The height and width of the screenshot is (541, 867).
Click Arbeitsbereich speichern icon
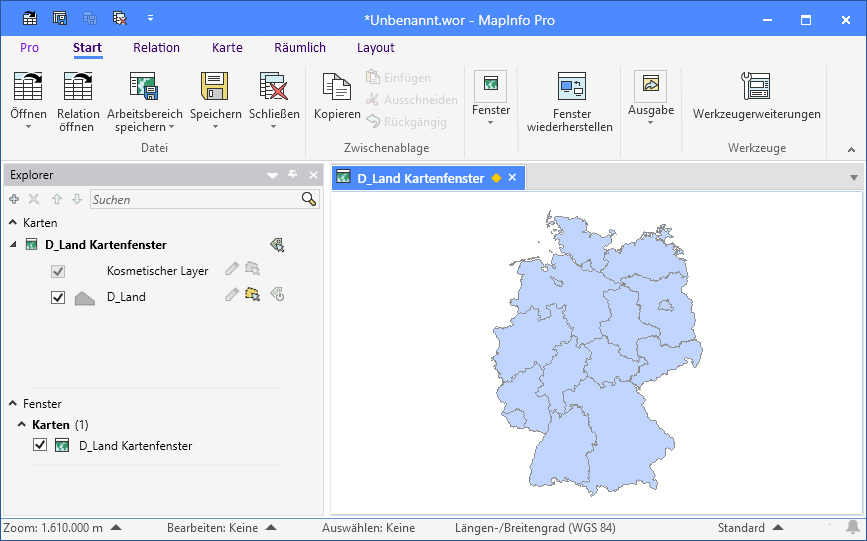coord(144,86)
